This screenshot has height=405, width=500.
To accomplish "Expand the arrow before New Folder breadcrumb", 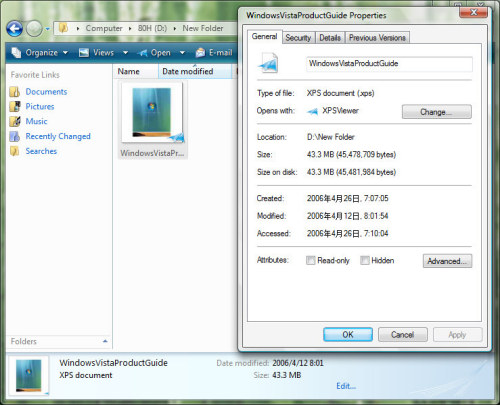I will [x=175, y=29].
